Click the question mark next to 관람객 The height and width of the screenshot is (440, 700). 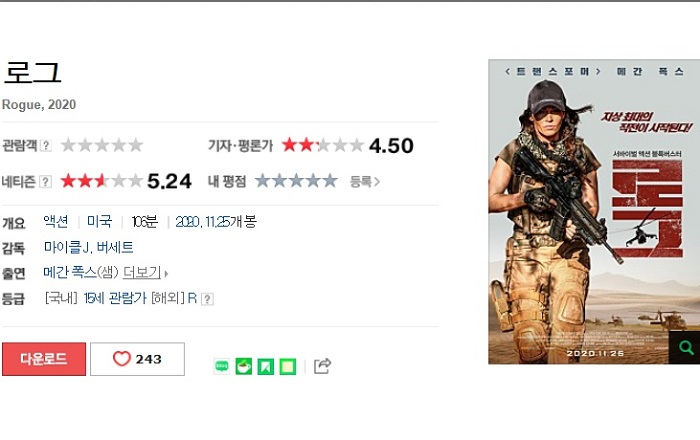[46, 145]
